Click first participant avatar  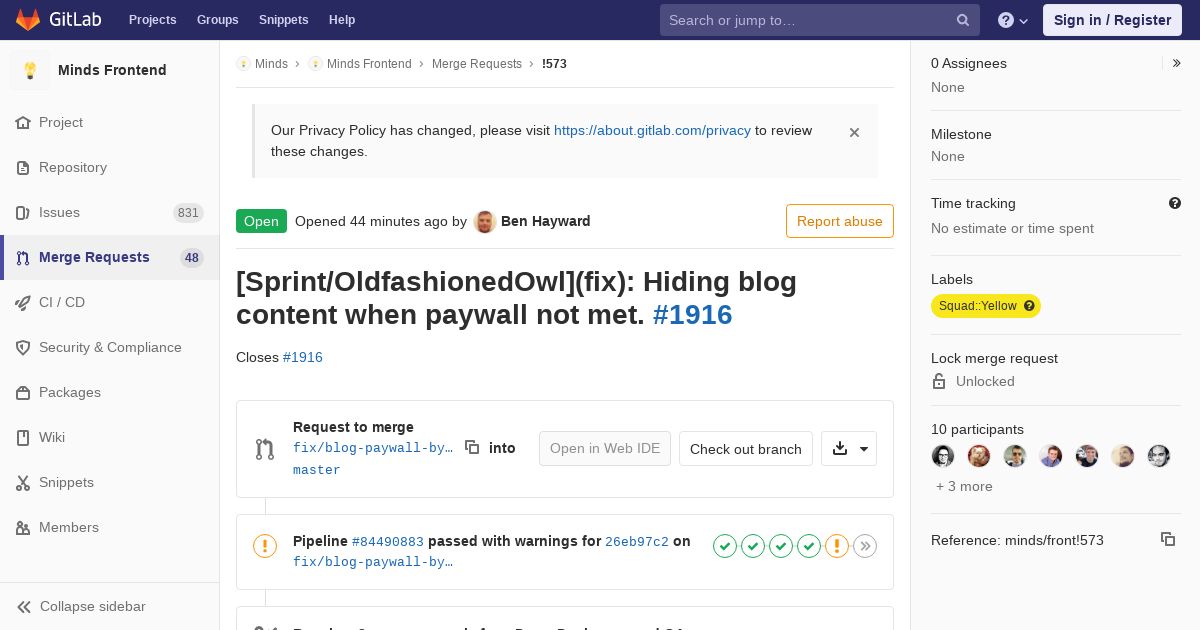(943, 456)
